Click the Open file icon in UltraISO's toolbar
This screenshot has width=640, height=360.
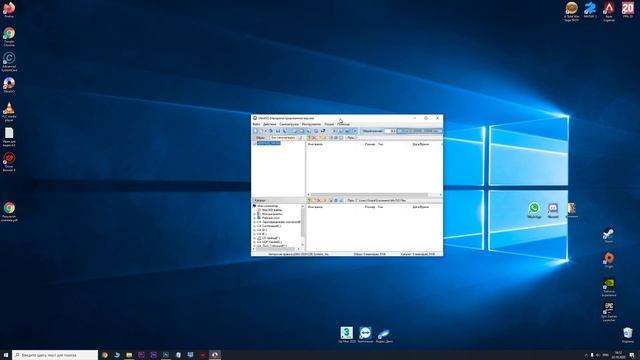(x=261, y=131)
